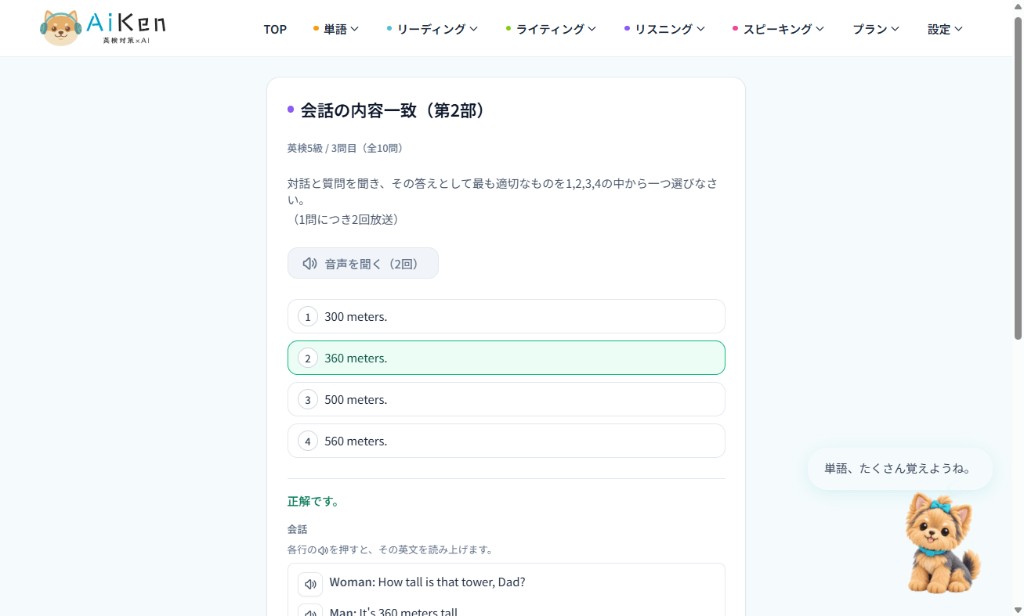Select answer option 300 meters

pyautogui.click(x=506, y=316)
